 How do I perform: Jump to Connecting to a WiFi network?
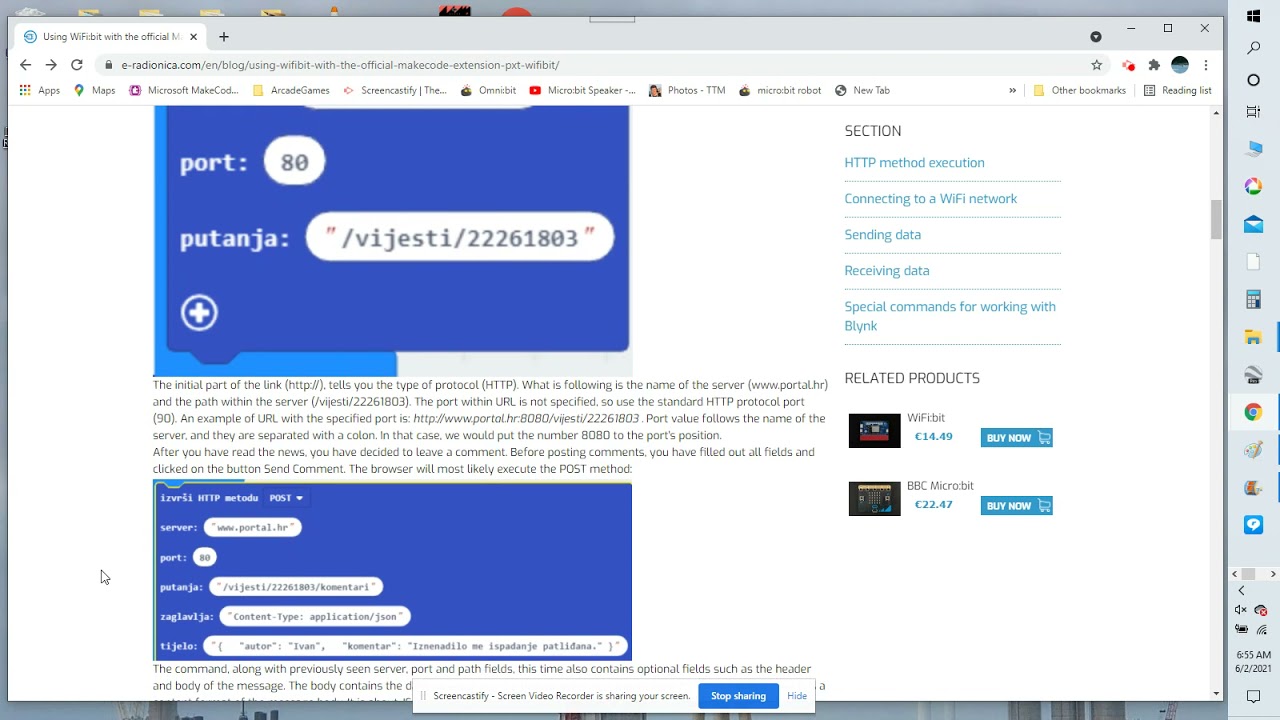click(930, 199)
